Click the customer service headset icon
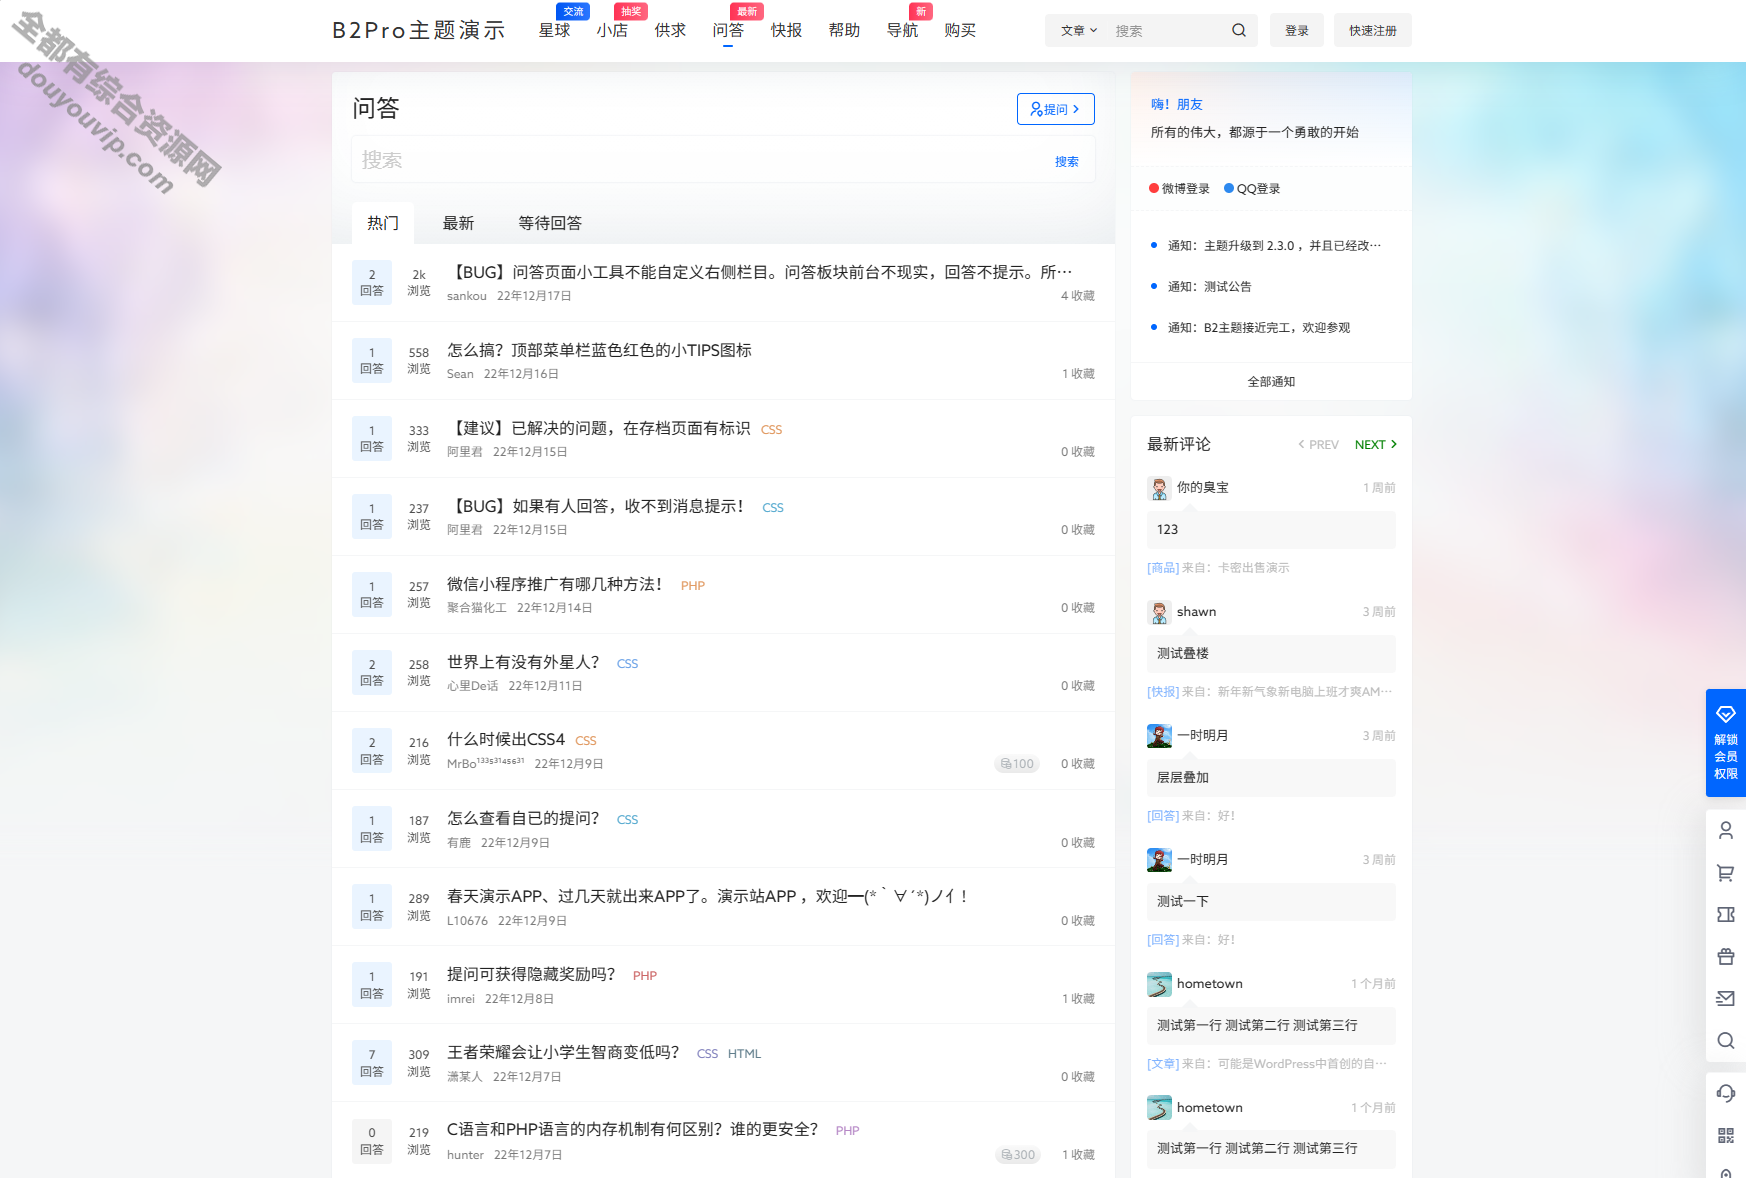This screenshot has width=1746, height=1178. click(x=1725, y=1093)
